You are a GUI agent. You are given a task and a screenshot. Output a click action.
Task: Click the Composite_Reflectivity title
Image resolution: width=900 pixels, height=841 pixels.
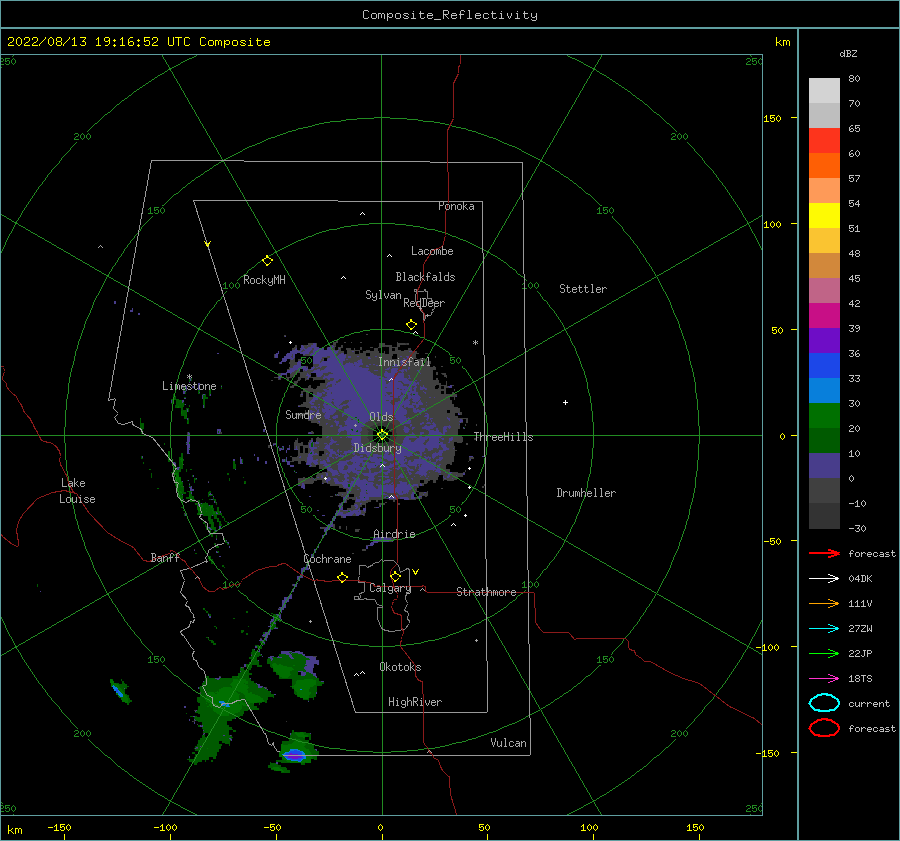[450, 15]
